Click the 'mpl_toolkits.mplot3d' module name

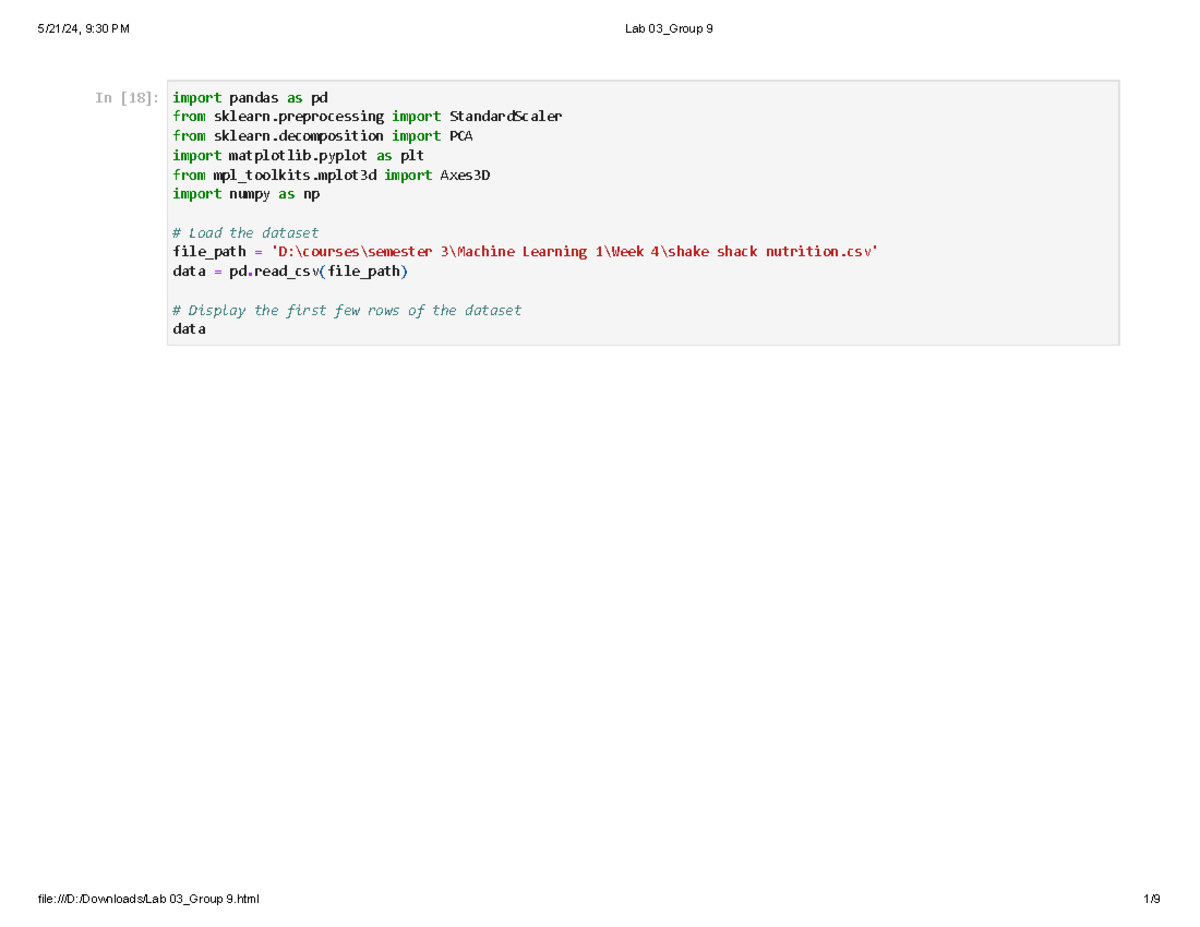294,175
